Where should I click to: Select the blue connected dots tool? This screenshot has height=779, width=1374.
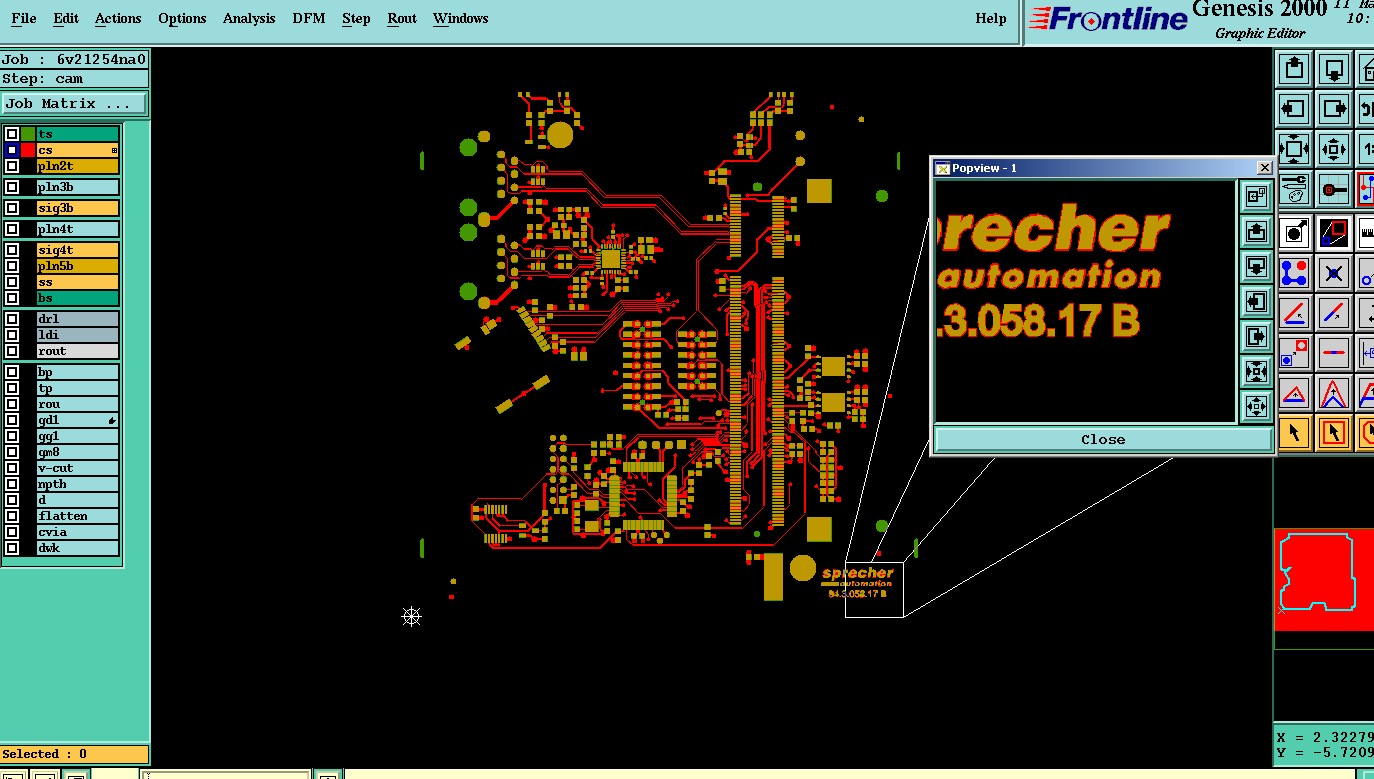pyautogui.click(x=1294, y=272)
